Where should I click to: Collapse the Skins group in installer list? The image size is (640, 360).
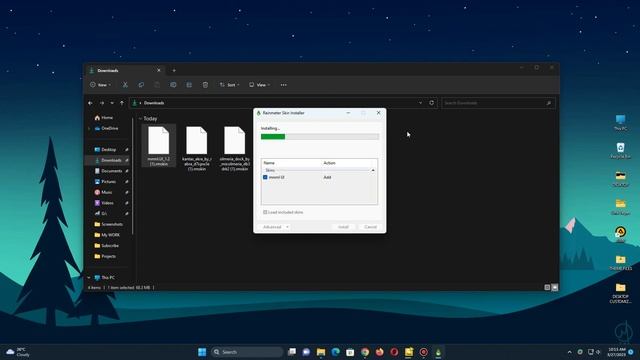373,170
